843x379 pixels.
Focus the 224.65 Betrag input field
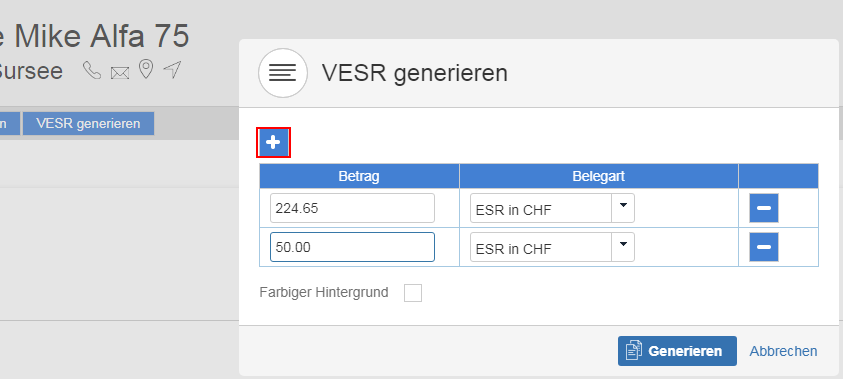(352, 208)
